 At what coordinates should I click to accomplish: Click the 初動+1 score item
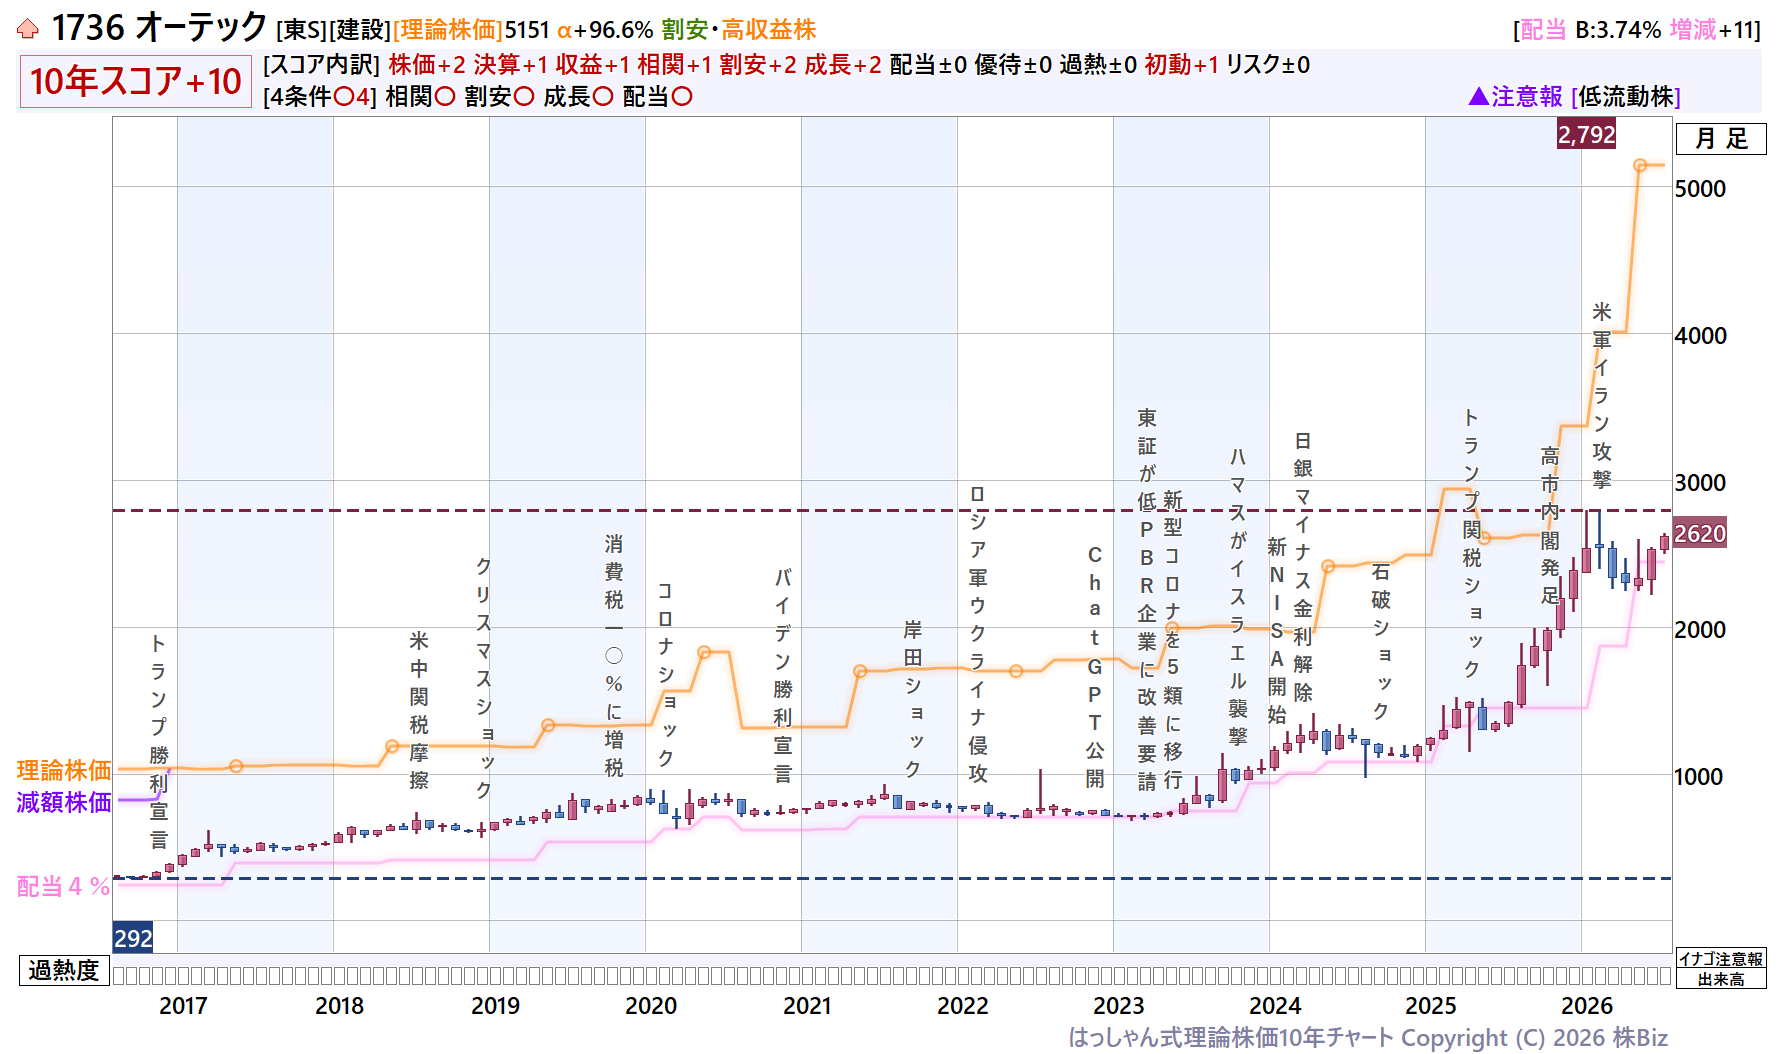[1182, 65]
